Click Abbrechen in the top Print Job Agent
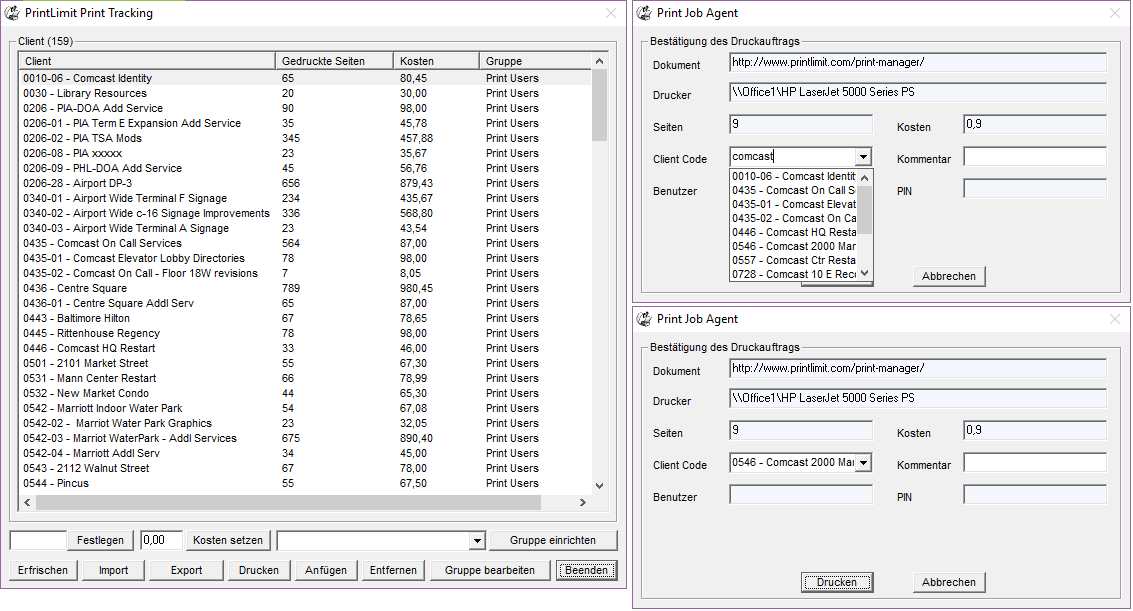The height and width of the screenshot is (611, 1133). click(x=949, y=277)
